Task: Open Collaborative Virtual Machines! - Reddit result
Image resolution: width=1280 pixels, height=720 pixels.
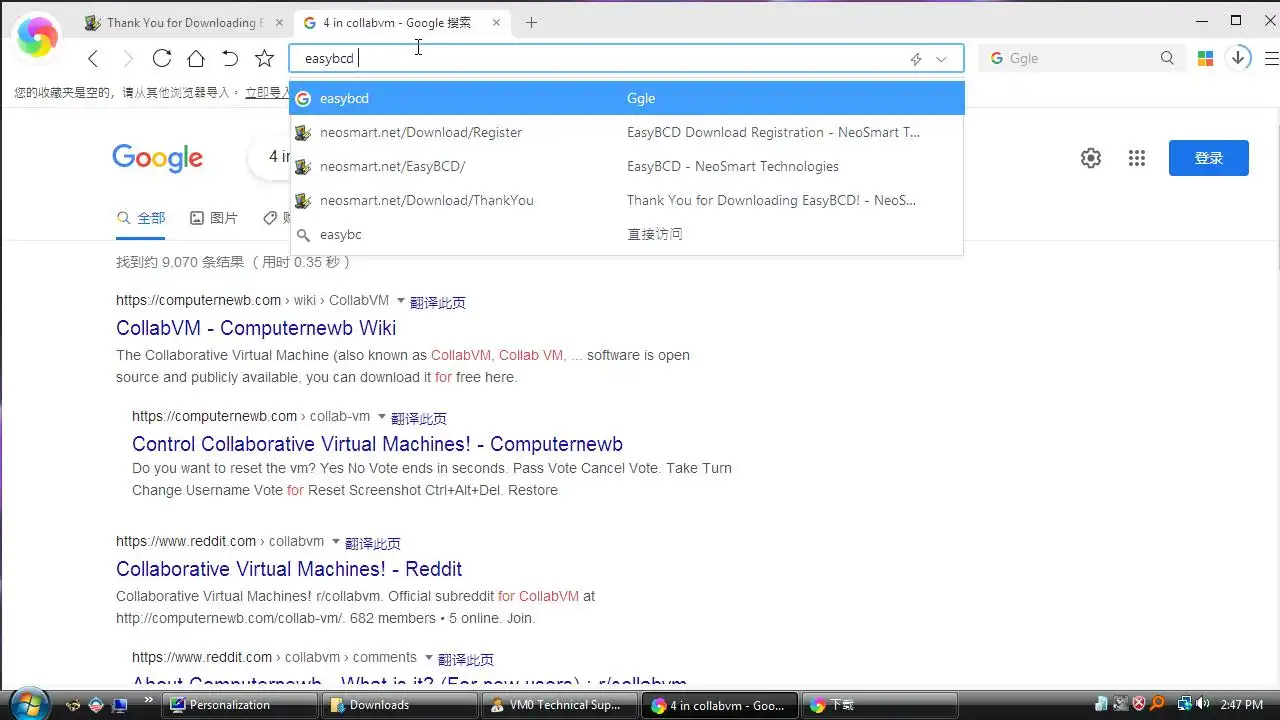Action: click(289, 569)
